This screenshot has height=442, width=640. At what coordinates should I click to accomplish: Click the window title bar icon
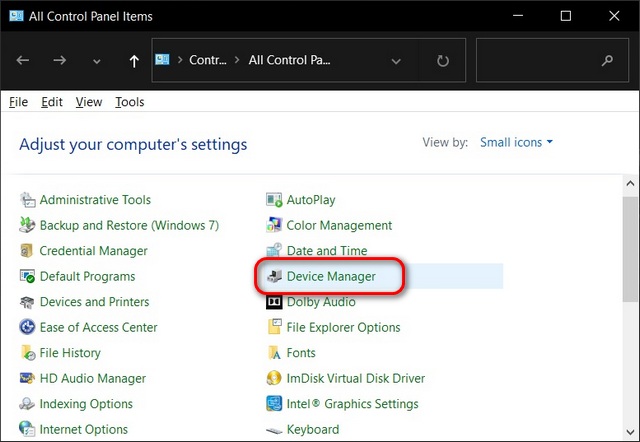pyautogui.click(x=16, y=16)
